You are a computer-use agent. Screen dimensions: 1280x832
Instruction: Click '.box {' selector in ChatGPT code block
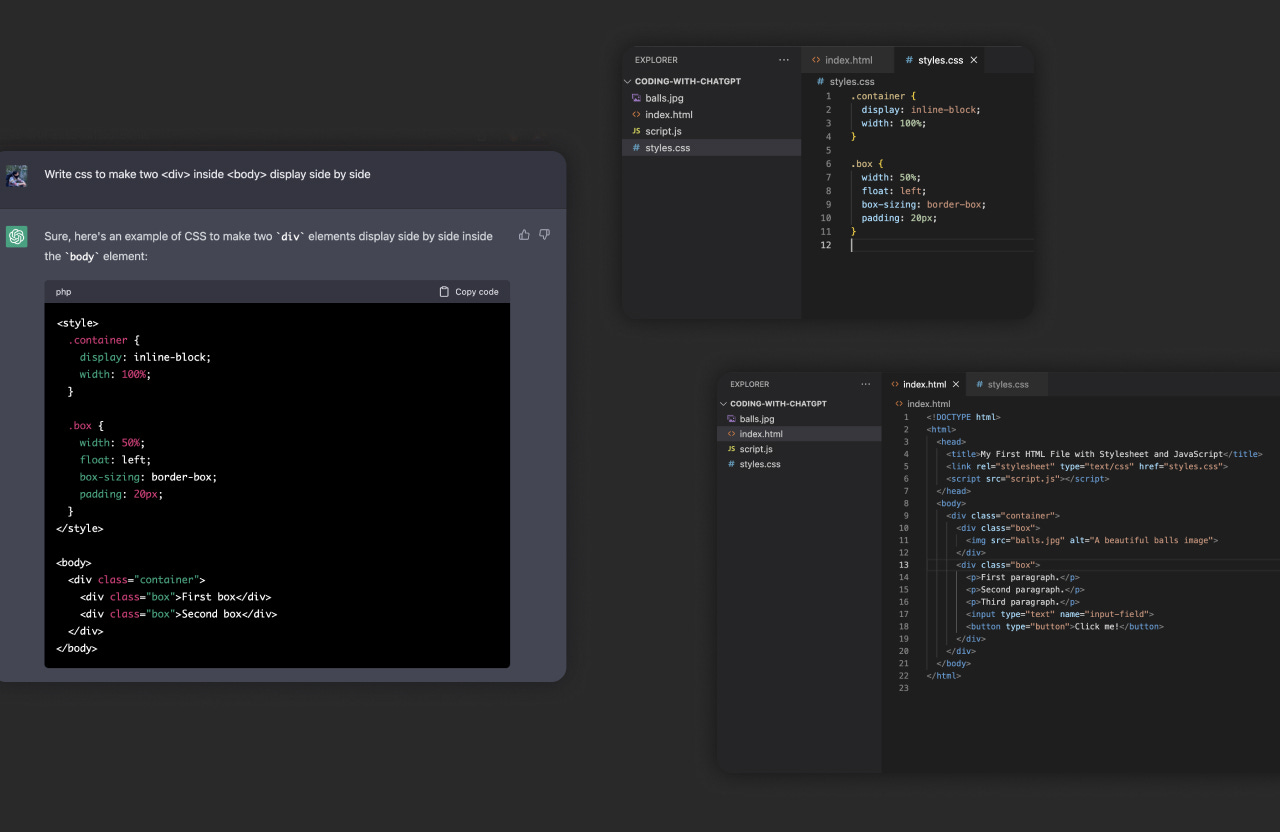[x=86, y=426]
